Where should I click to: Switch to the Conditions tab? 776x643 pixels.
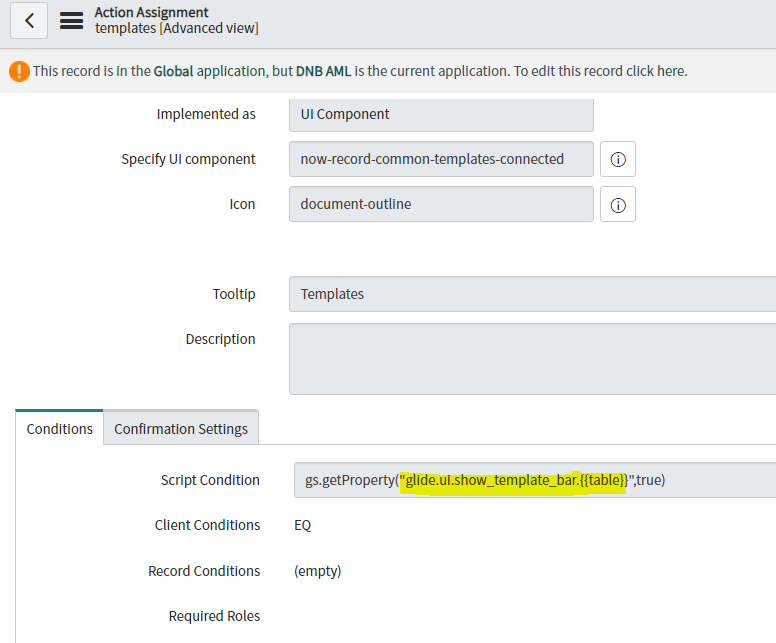59,429
